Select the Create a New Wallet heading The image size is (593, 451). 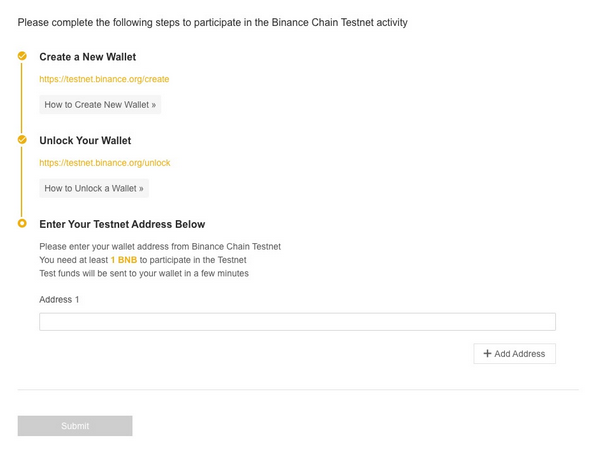pos(87,57)
